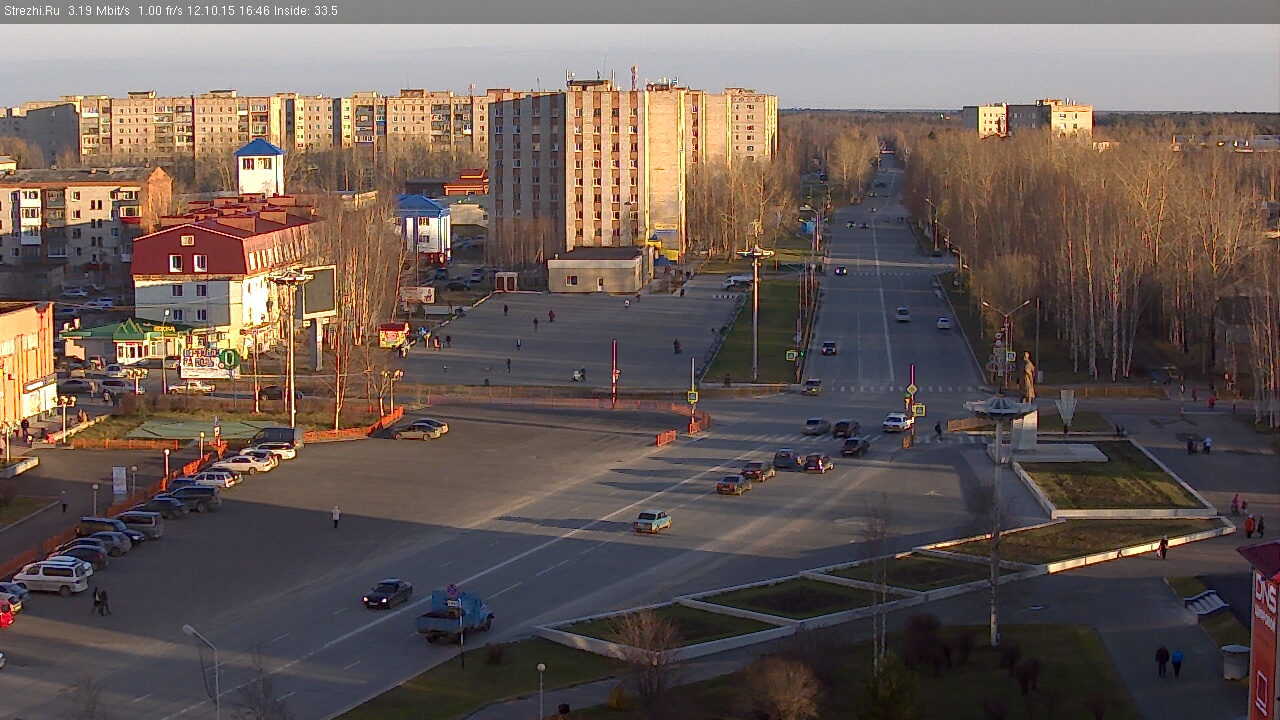Click the "Strezhi.Ru" overlay label
Screen dimensions: 1280x720
pos(32,11)
